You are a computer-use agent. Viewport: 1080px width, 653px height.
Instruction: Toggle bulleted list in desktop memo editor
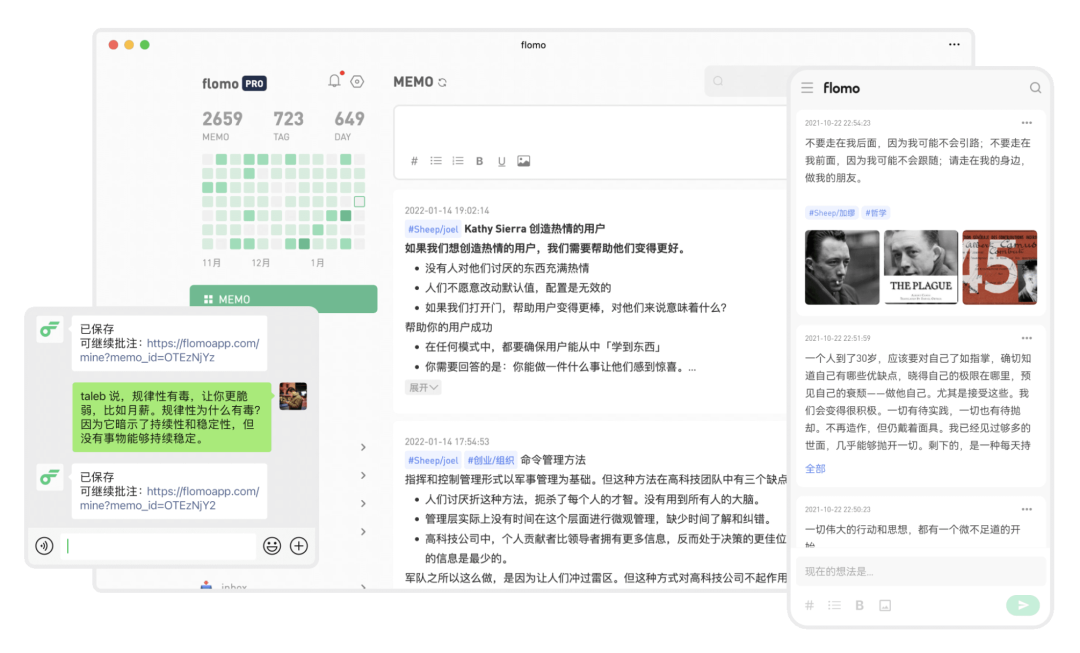(436, 161)
